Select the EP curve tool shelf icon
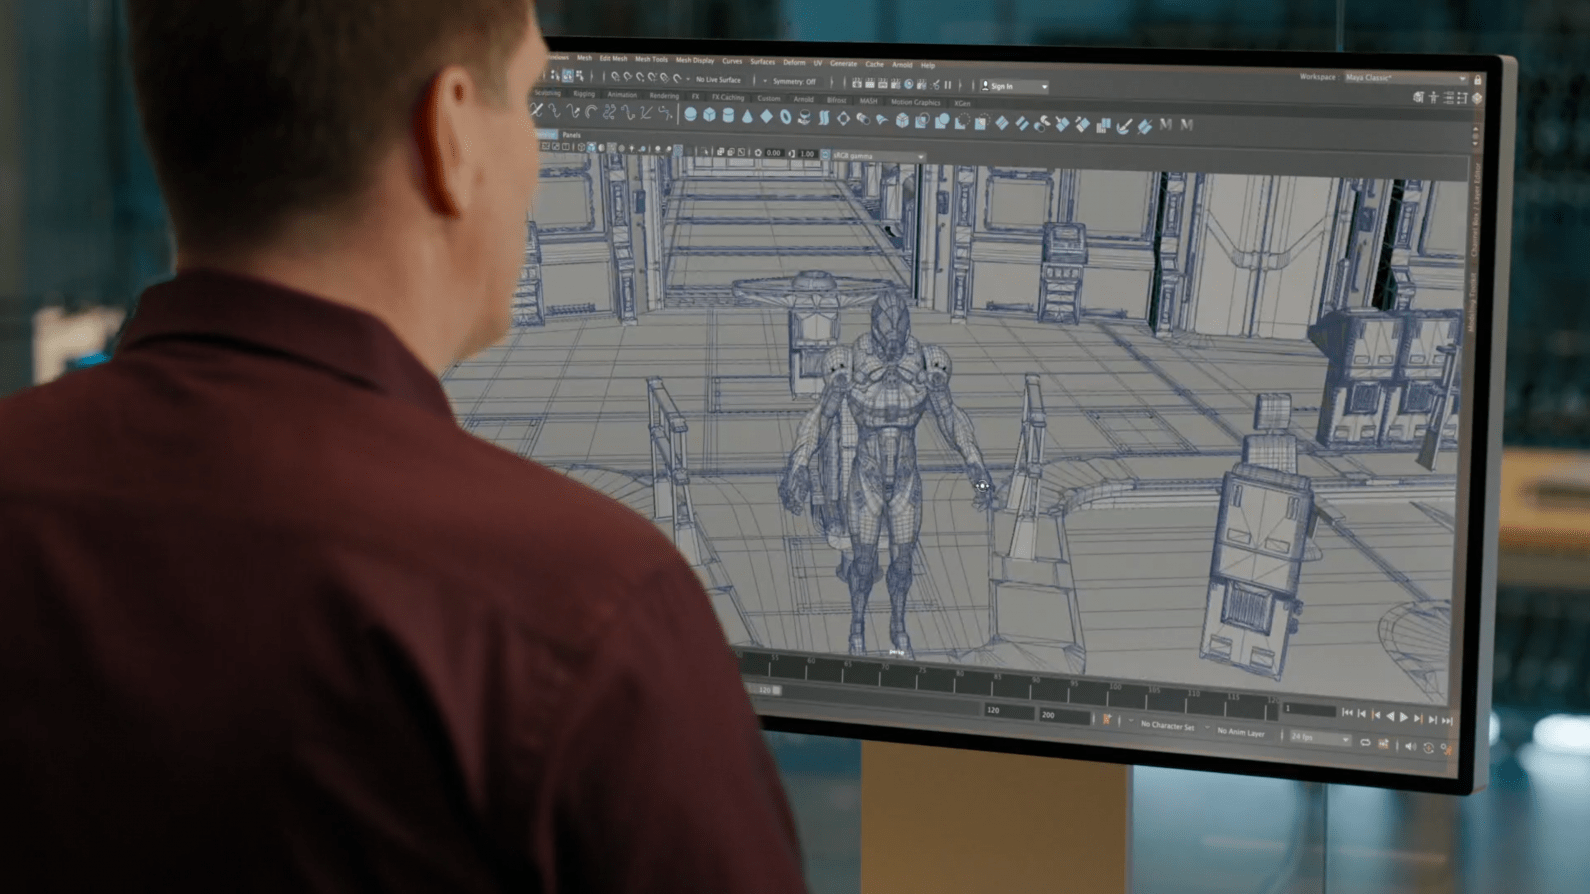Screen dimensions: 1590x894 click(x=554, y=111)
